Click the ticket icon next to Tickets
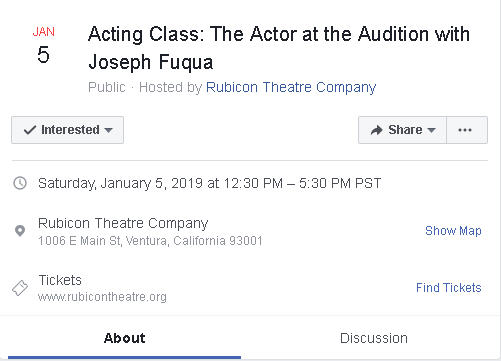Image resolution: width=501 pixels, height=361 pixels. click(x=20, y=288)
